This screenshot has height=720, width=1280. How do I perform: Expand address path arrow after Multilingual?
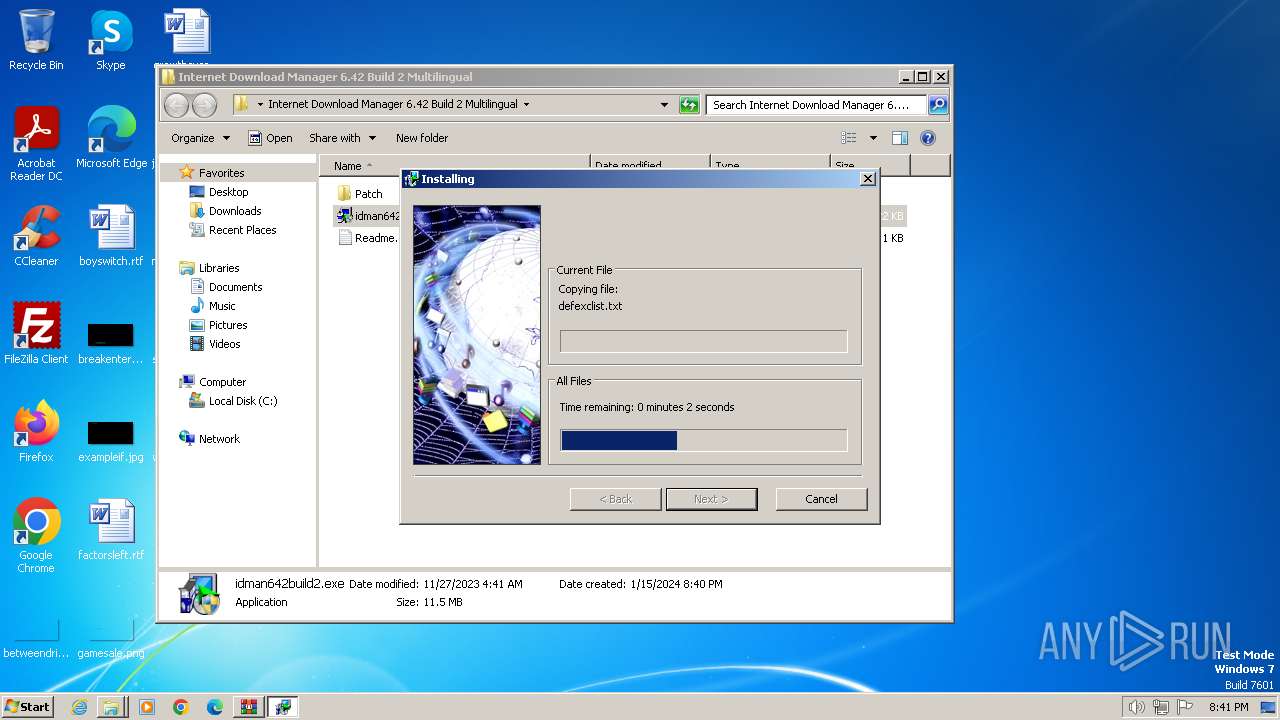pos(527,104)
